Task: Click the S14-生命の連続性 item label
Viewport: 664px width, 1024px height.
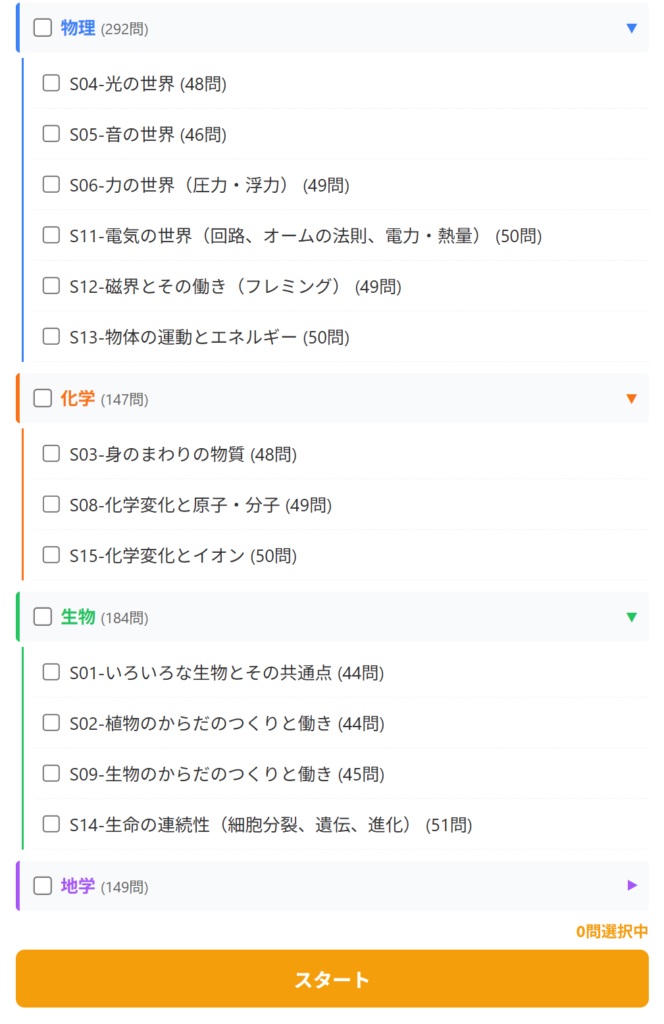Action: click(270, 825)
